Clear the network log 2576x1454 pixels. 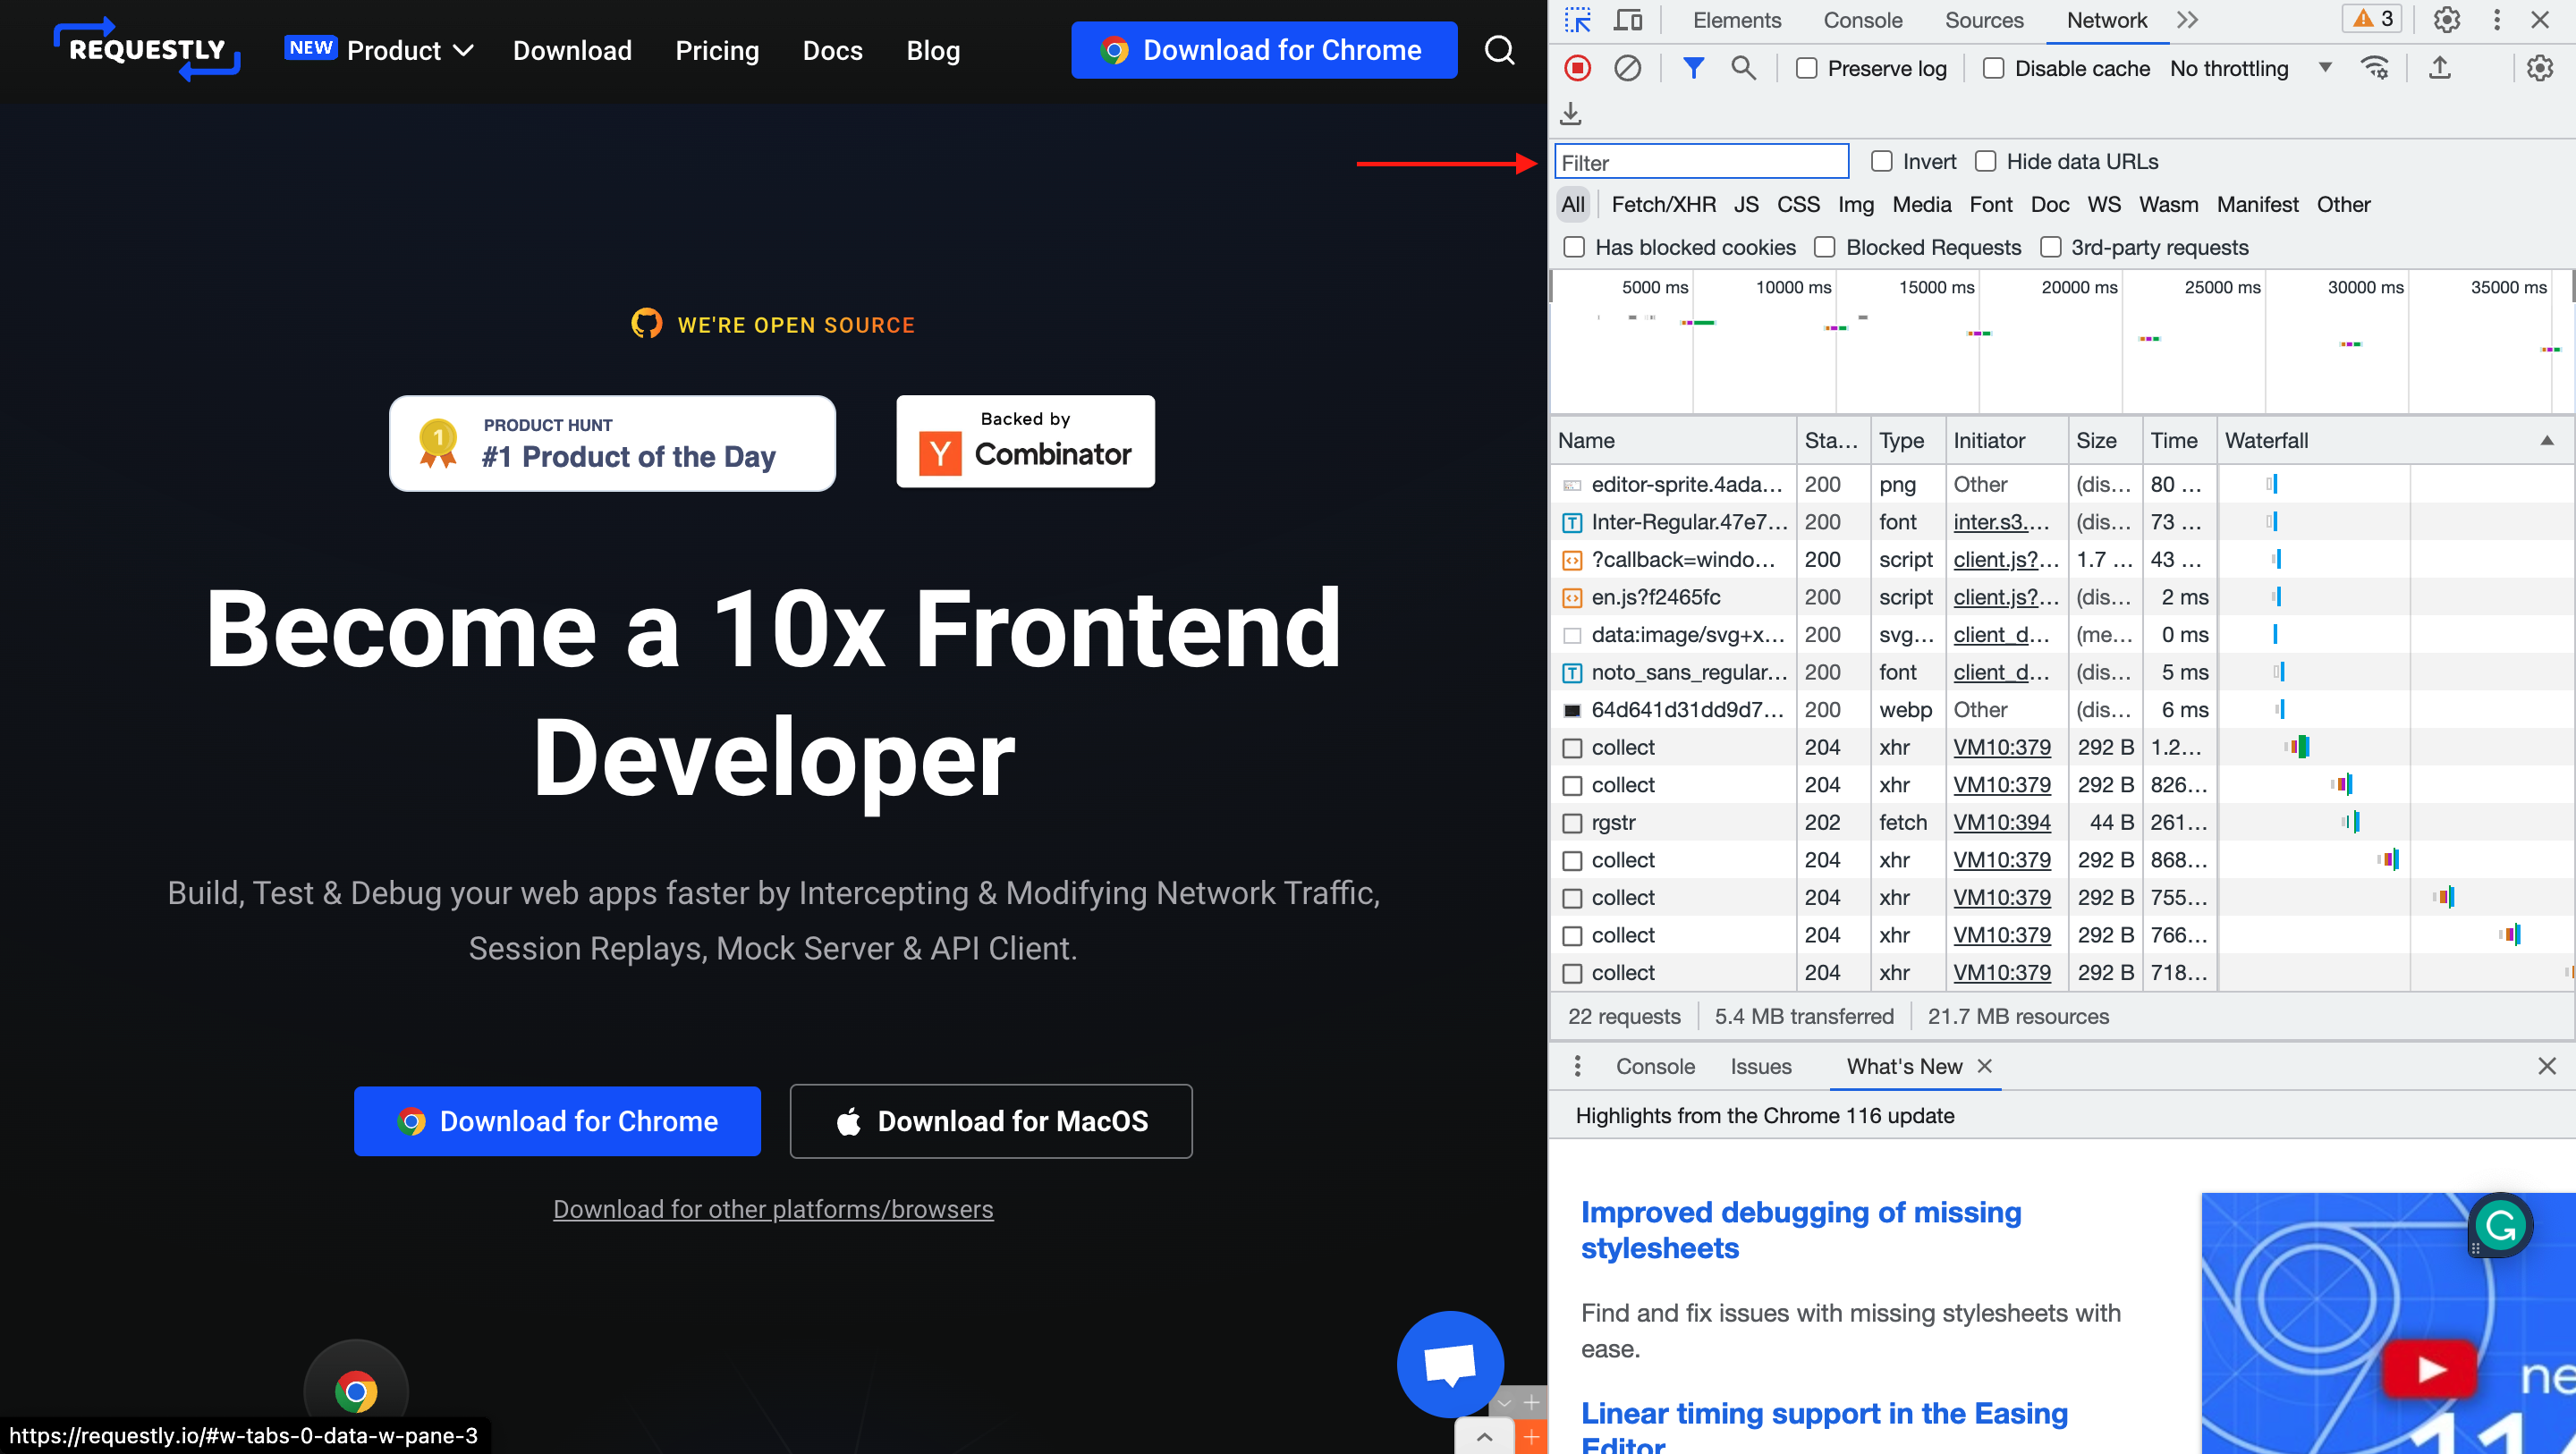coord(1628,68)
